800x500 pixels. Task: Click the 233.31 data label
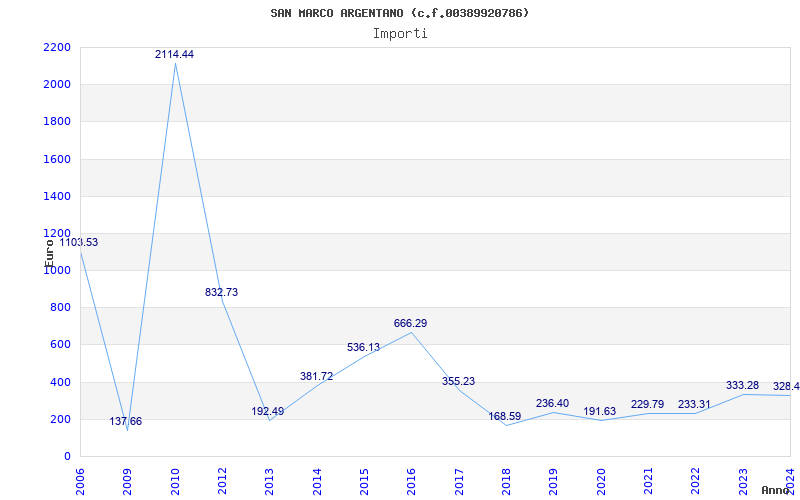click(694, 405)
